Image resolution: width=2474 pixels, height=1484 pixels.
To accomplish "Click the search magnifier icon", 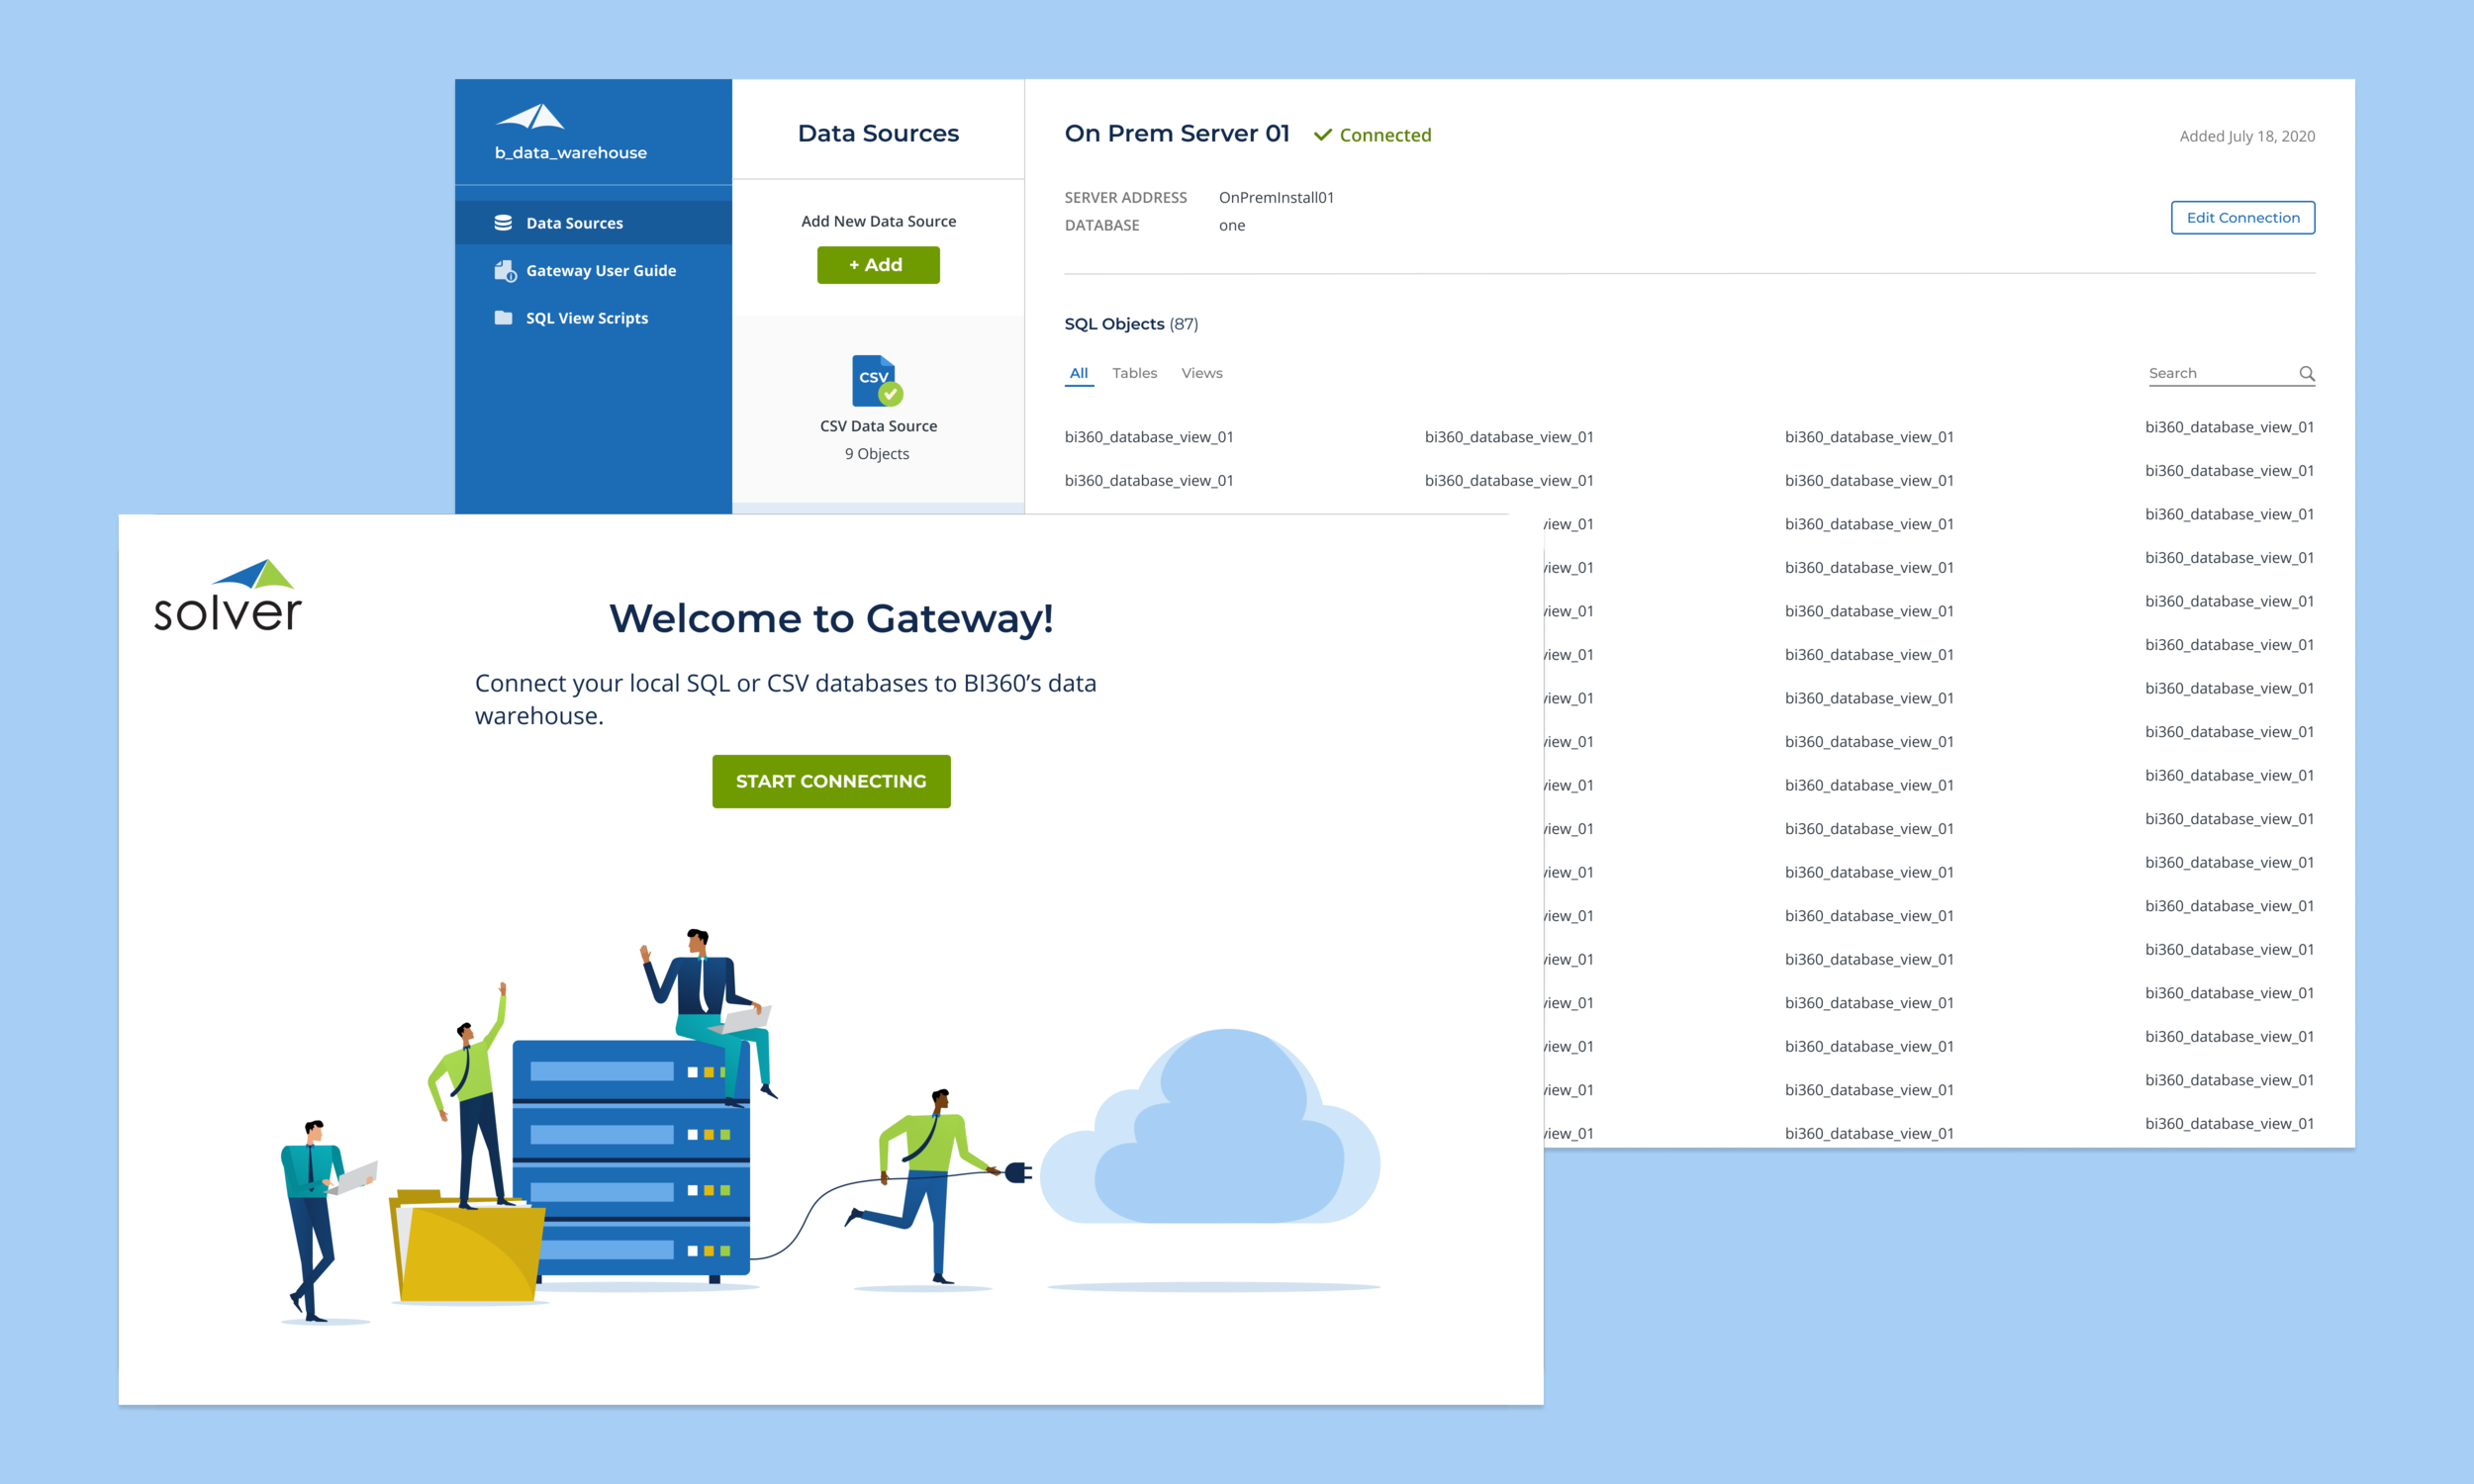I will (x=2306, y=374).
